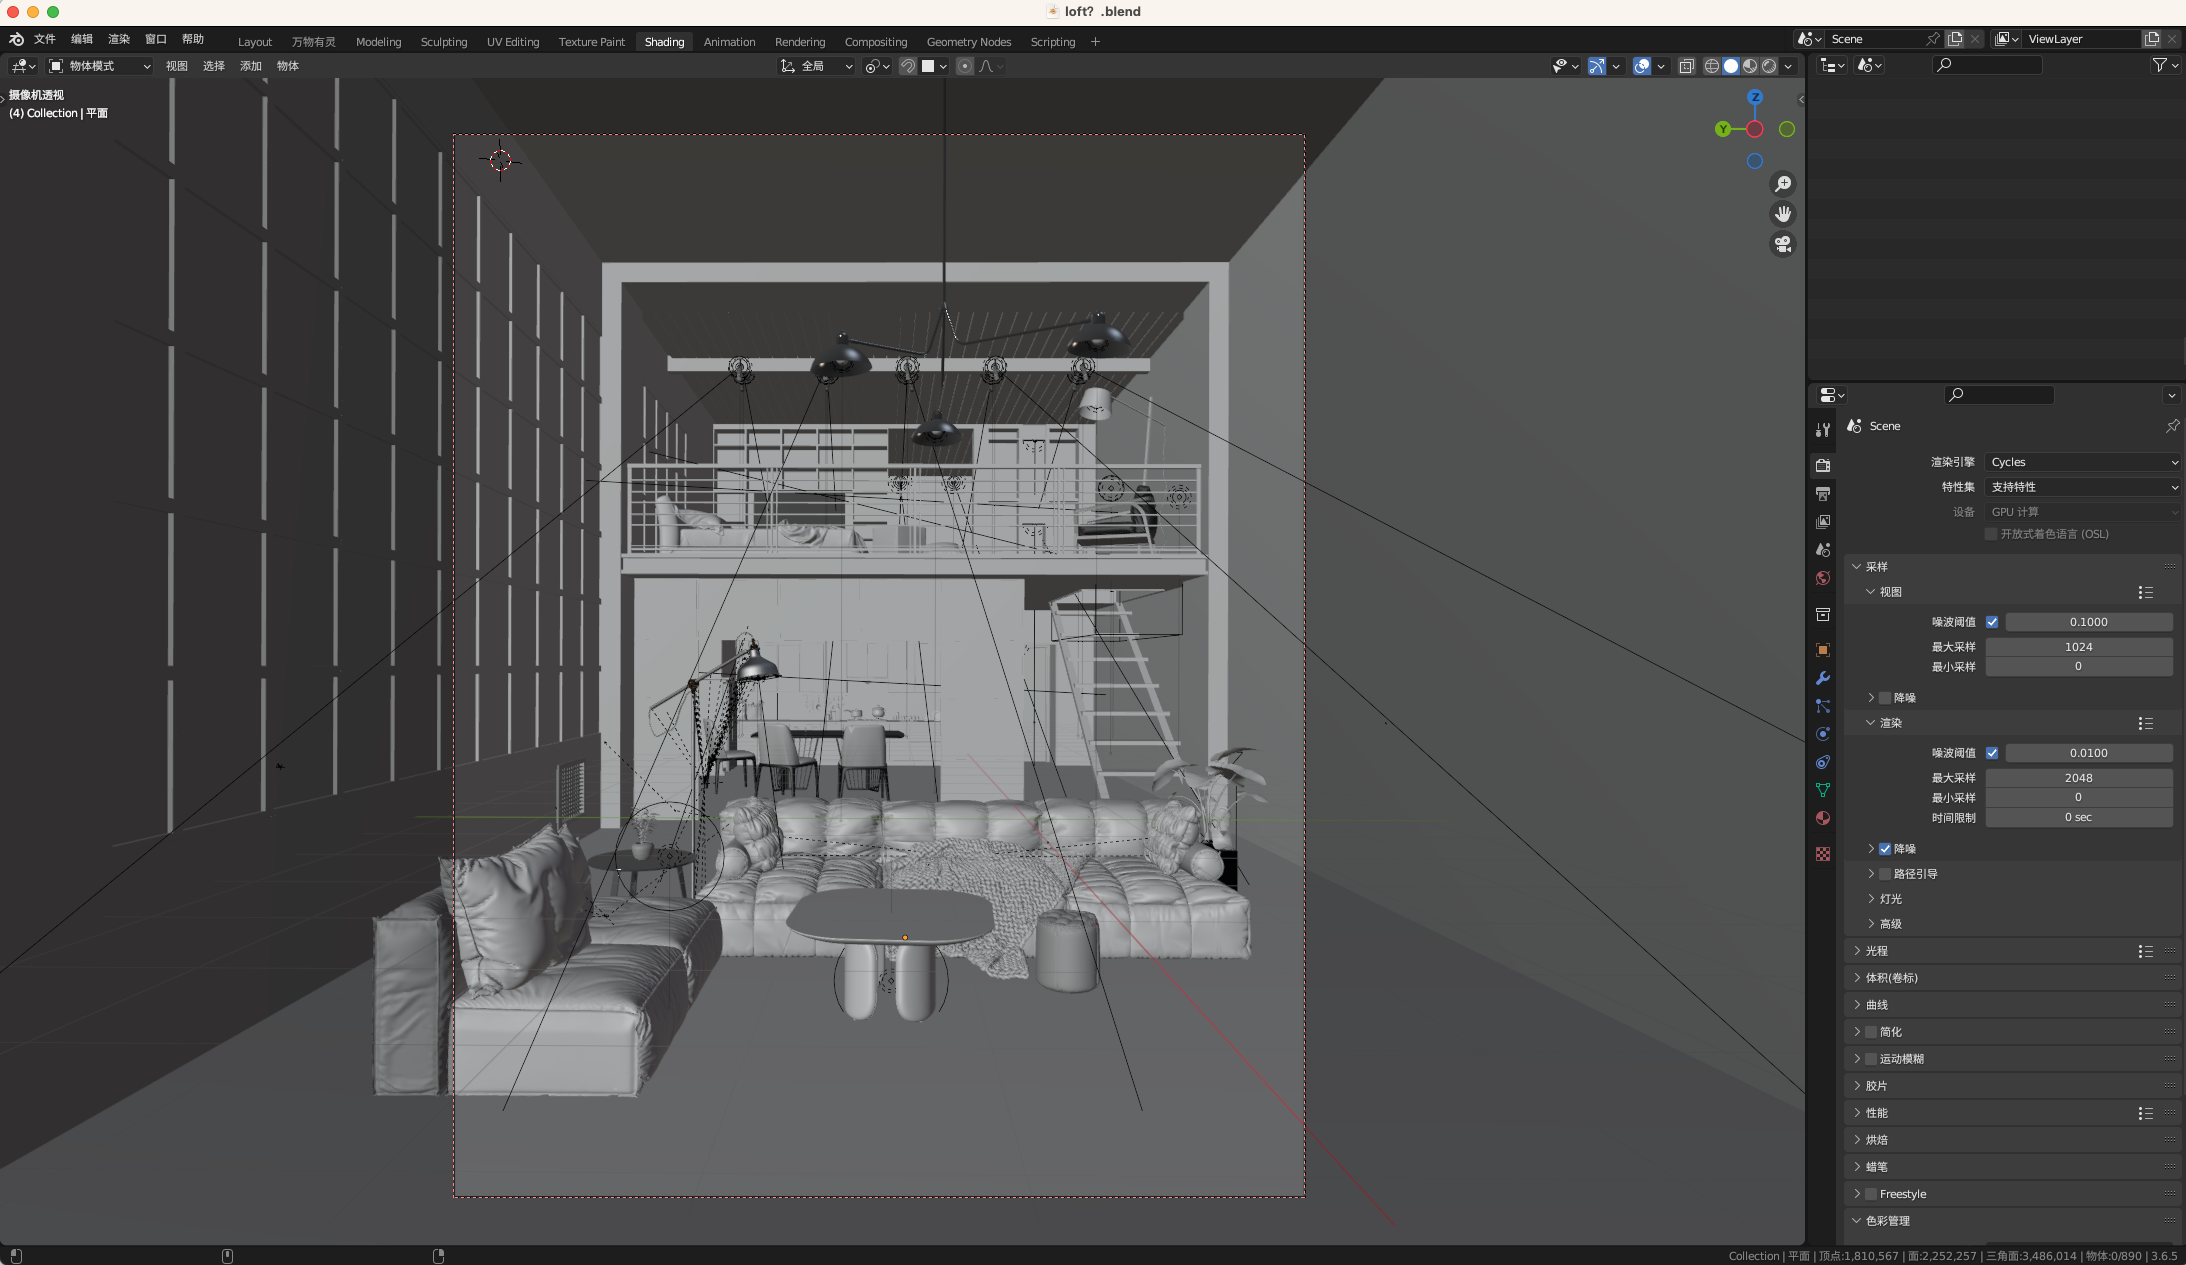This screenshot has height=1265, width=2186.
Task: Switch to the Rendering workspace tab
Action: tap(799, 42)
